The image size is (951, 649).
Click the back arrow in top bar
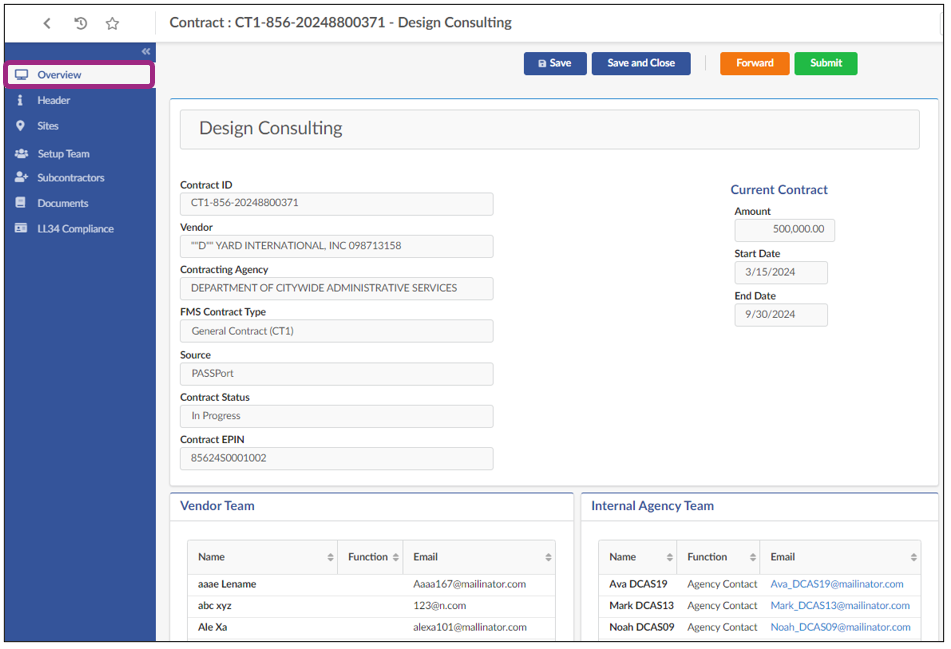47,22
